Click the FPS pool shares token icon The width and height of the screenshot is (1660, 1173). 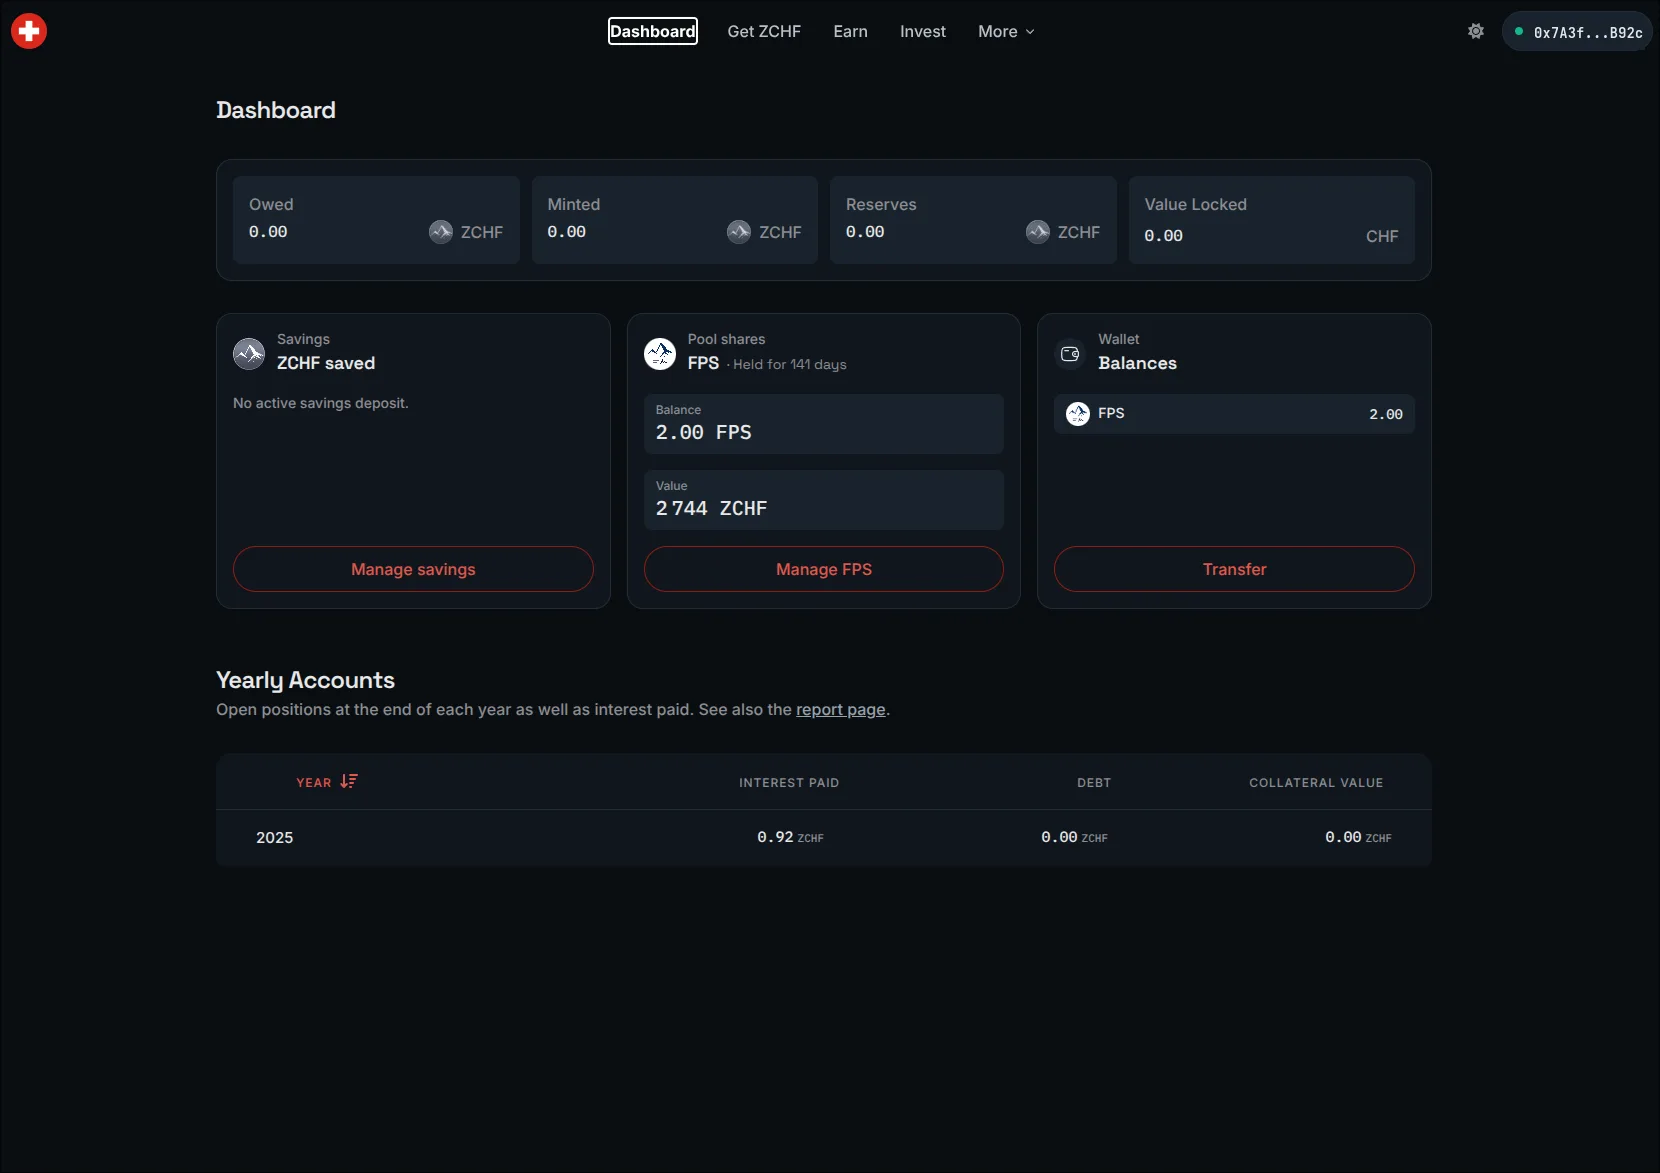[x=660, y=353]
